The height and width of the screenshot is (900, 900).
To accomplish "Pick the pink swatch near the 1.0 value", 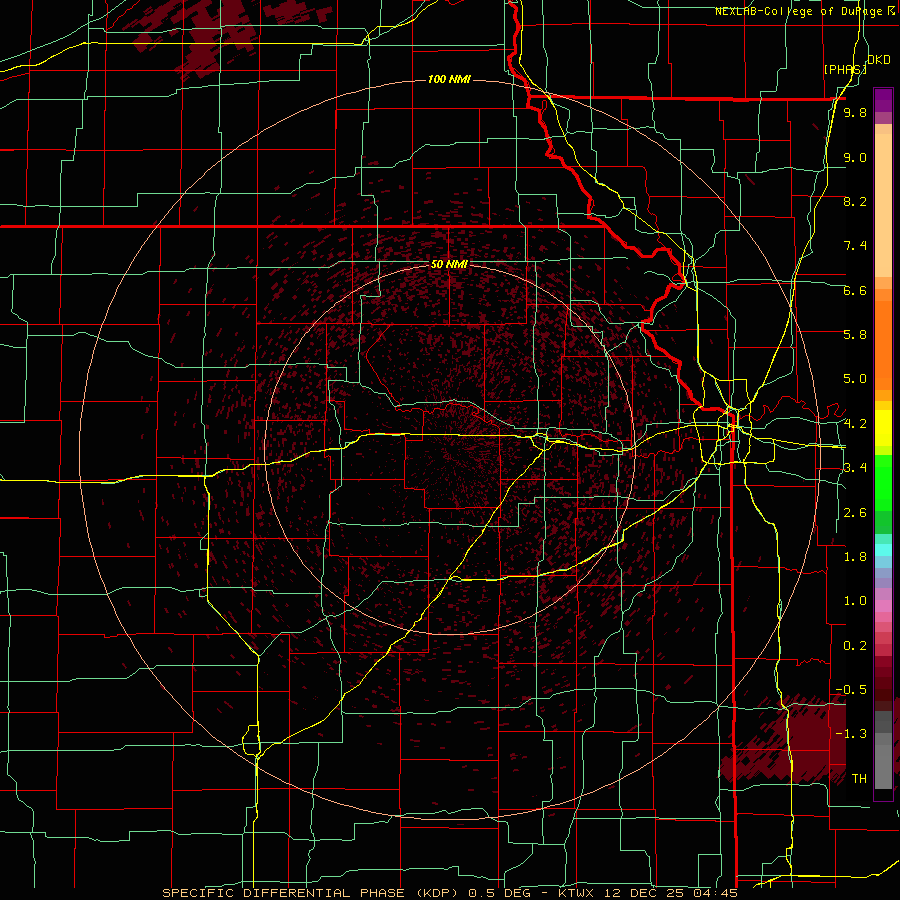I will pos(883,606).
